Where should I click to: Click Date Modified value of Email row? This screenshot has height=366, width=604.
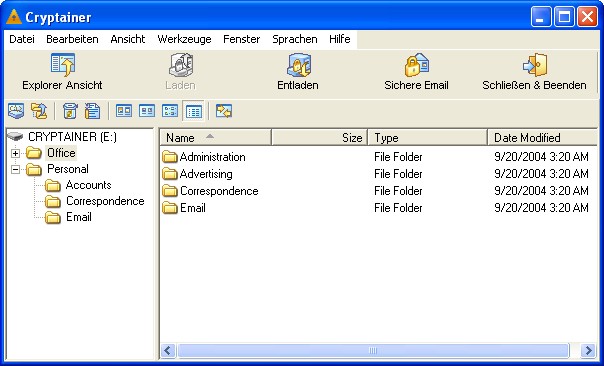pyautogui.click(x=541, y=208)
